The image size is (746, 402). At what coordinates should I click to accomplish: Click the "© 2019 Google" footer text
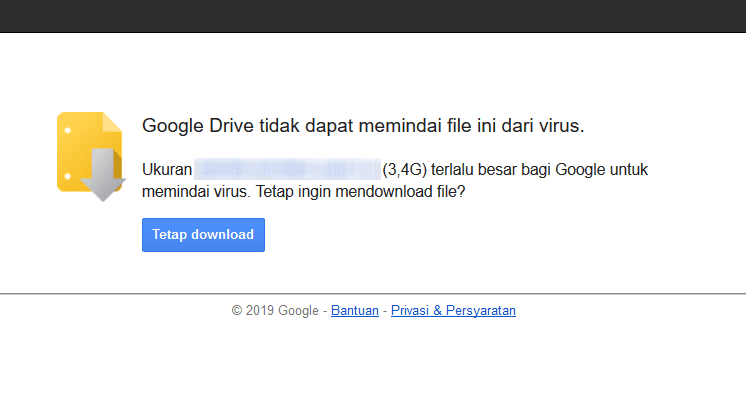(x=275, y=311)
